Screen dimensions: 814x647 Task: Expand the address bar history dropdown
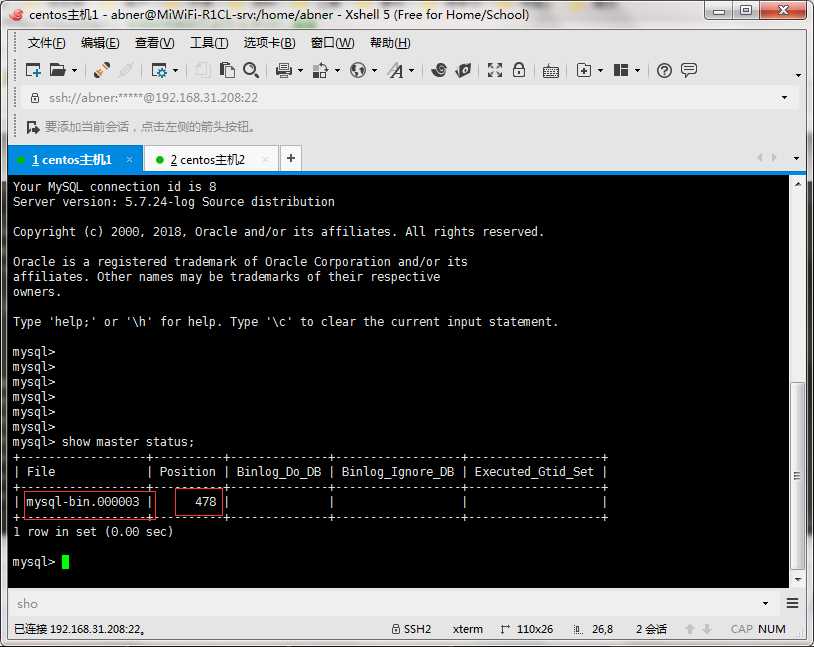click(x=784, y=98)
